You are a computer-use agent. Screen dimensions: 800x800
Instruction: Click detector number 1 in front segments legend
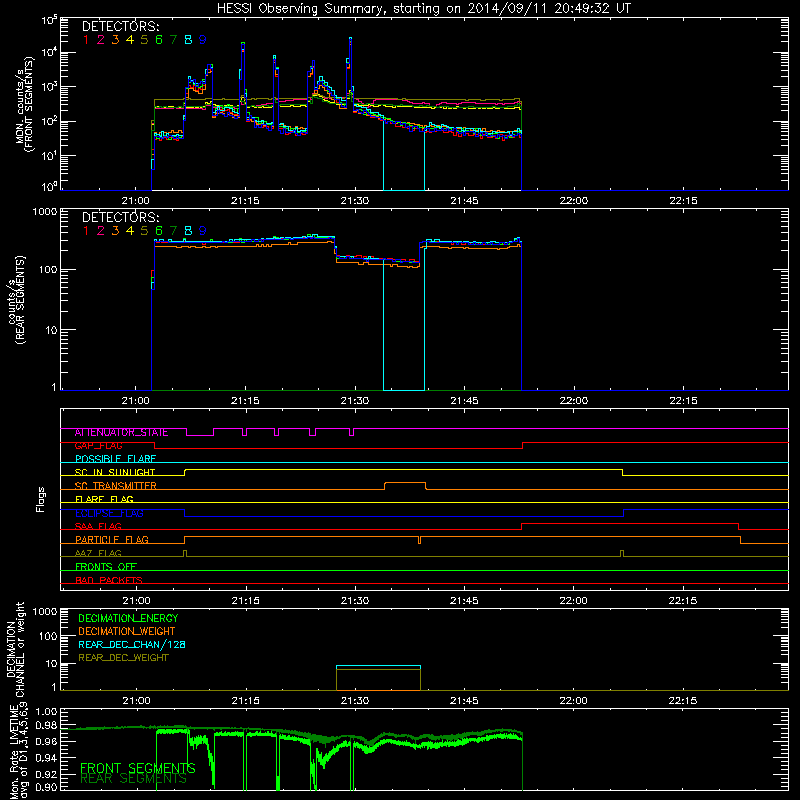(86, 40)
